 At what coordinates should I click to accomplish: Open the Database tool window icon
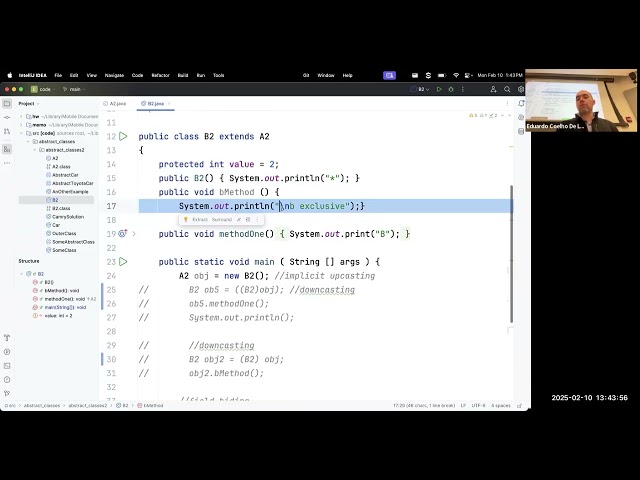(521, 131)
